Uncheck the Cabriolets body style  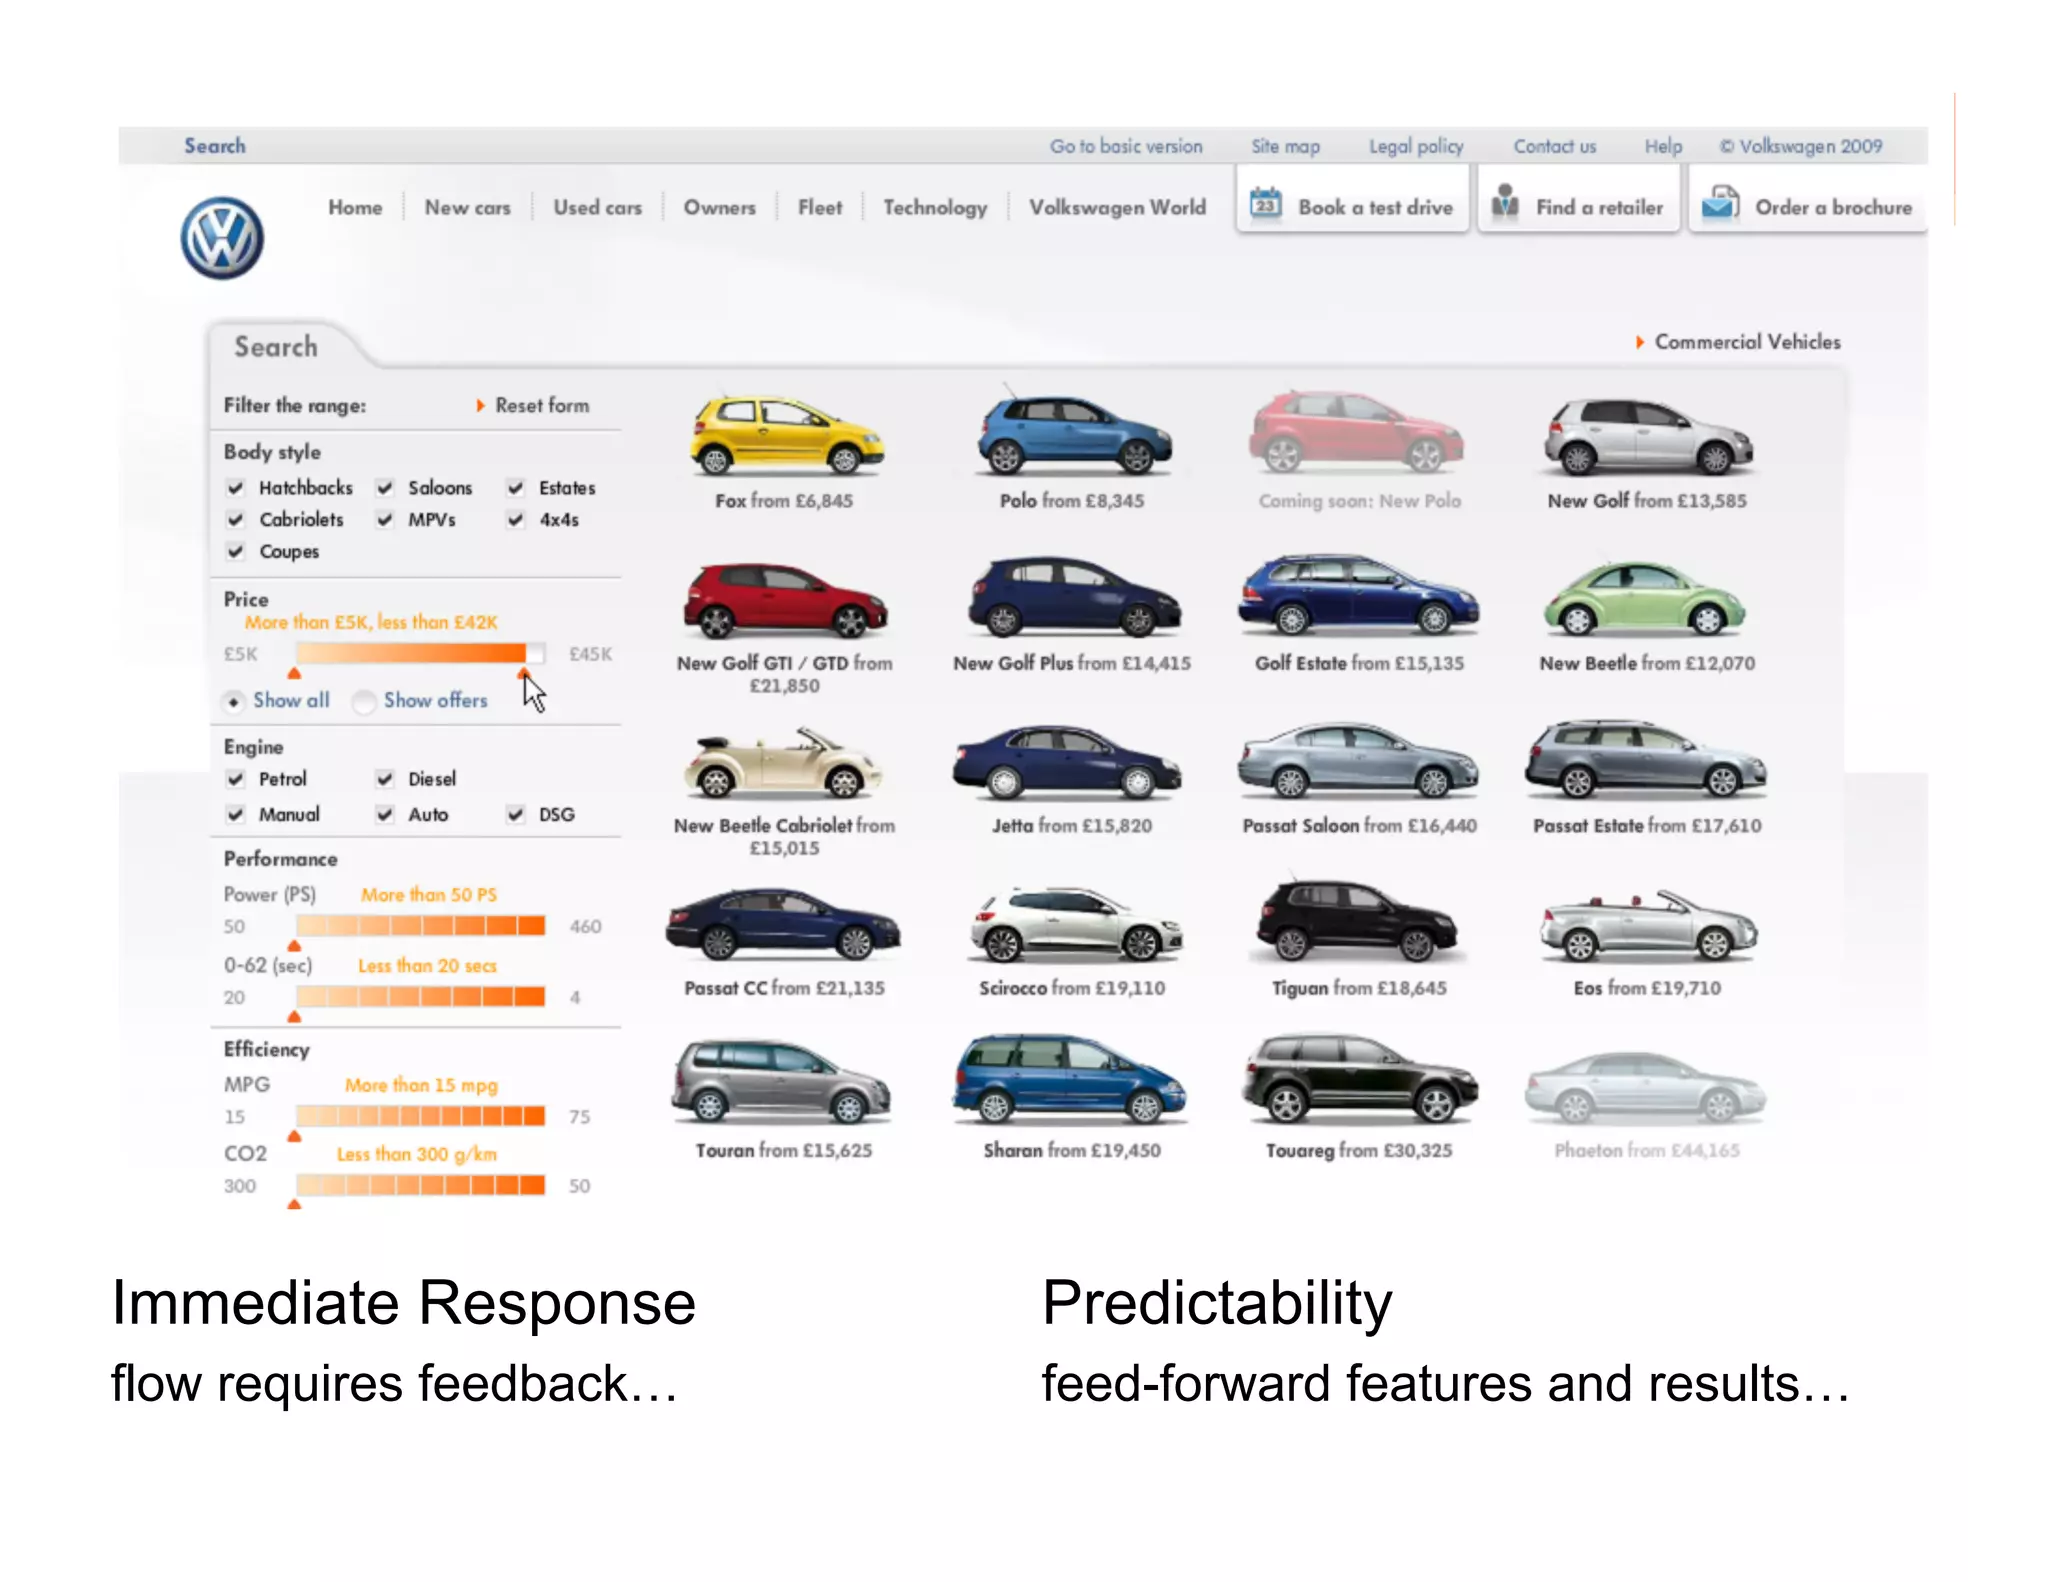236,520
